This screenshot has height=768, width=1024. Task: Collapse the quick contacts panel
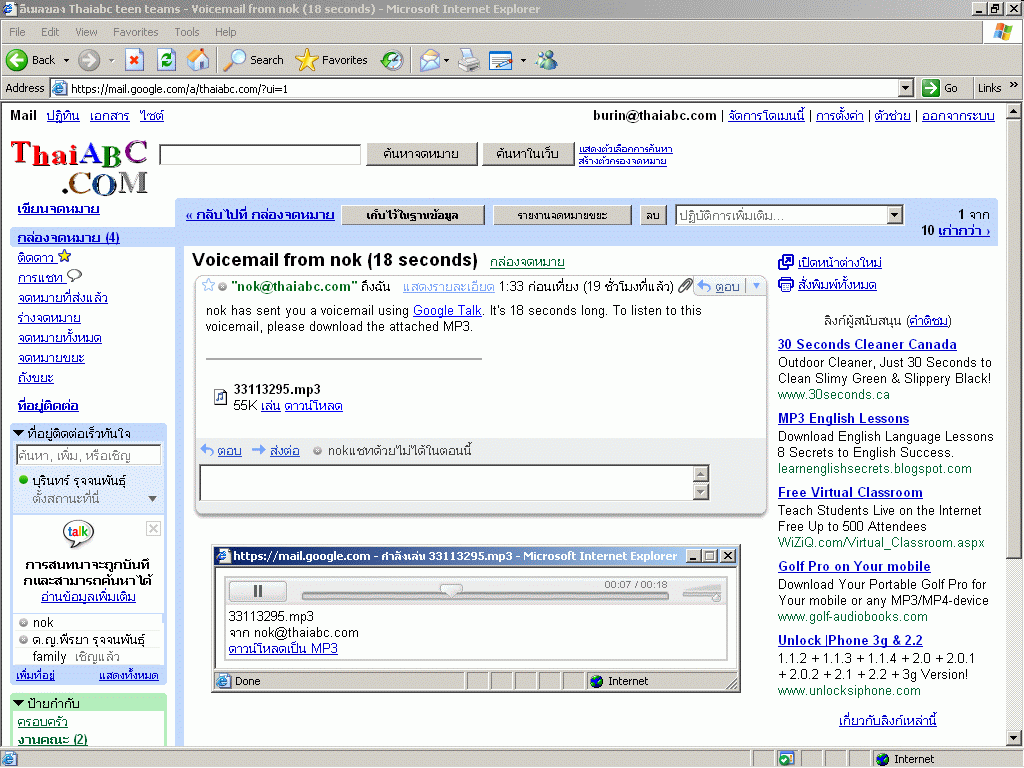click(x=19, y=433)
